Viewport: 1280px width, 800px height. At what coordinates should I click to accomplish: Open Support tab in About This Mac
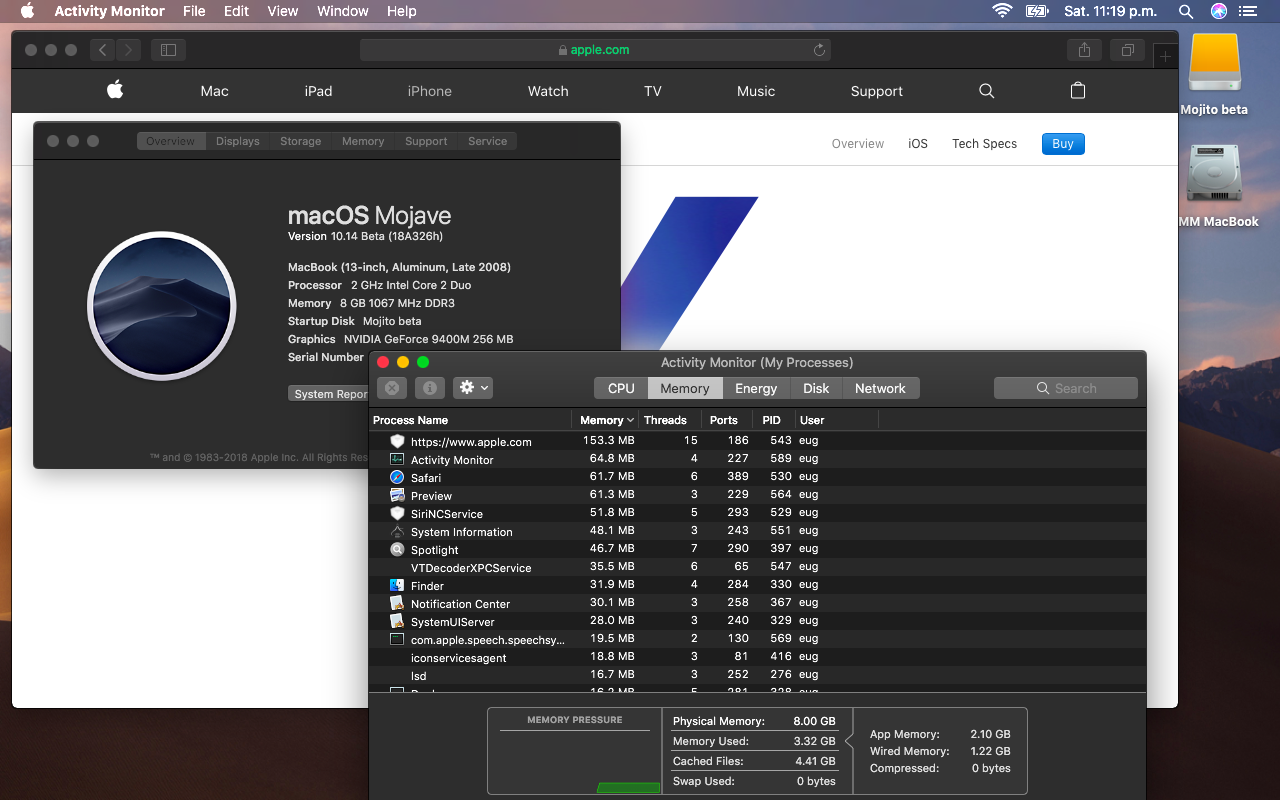coord(426,141)
